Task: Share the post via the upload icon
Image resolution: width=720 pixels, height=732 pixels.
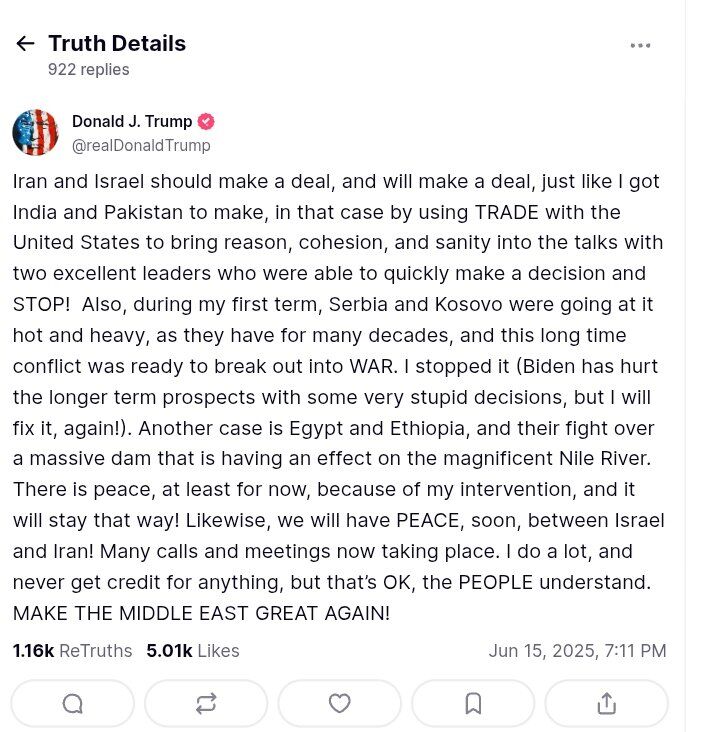Action: (x=606, y=704)
